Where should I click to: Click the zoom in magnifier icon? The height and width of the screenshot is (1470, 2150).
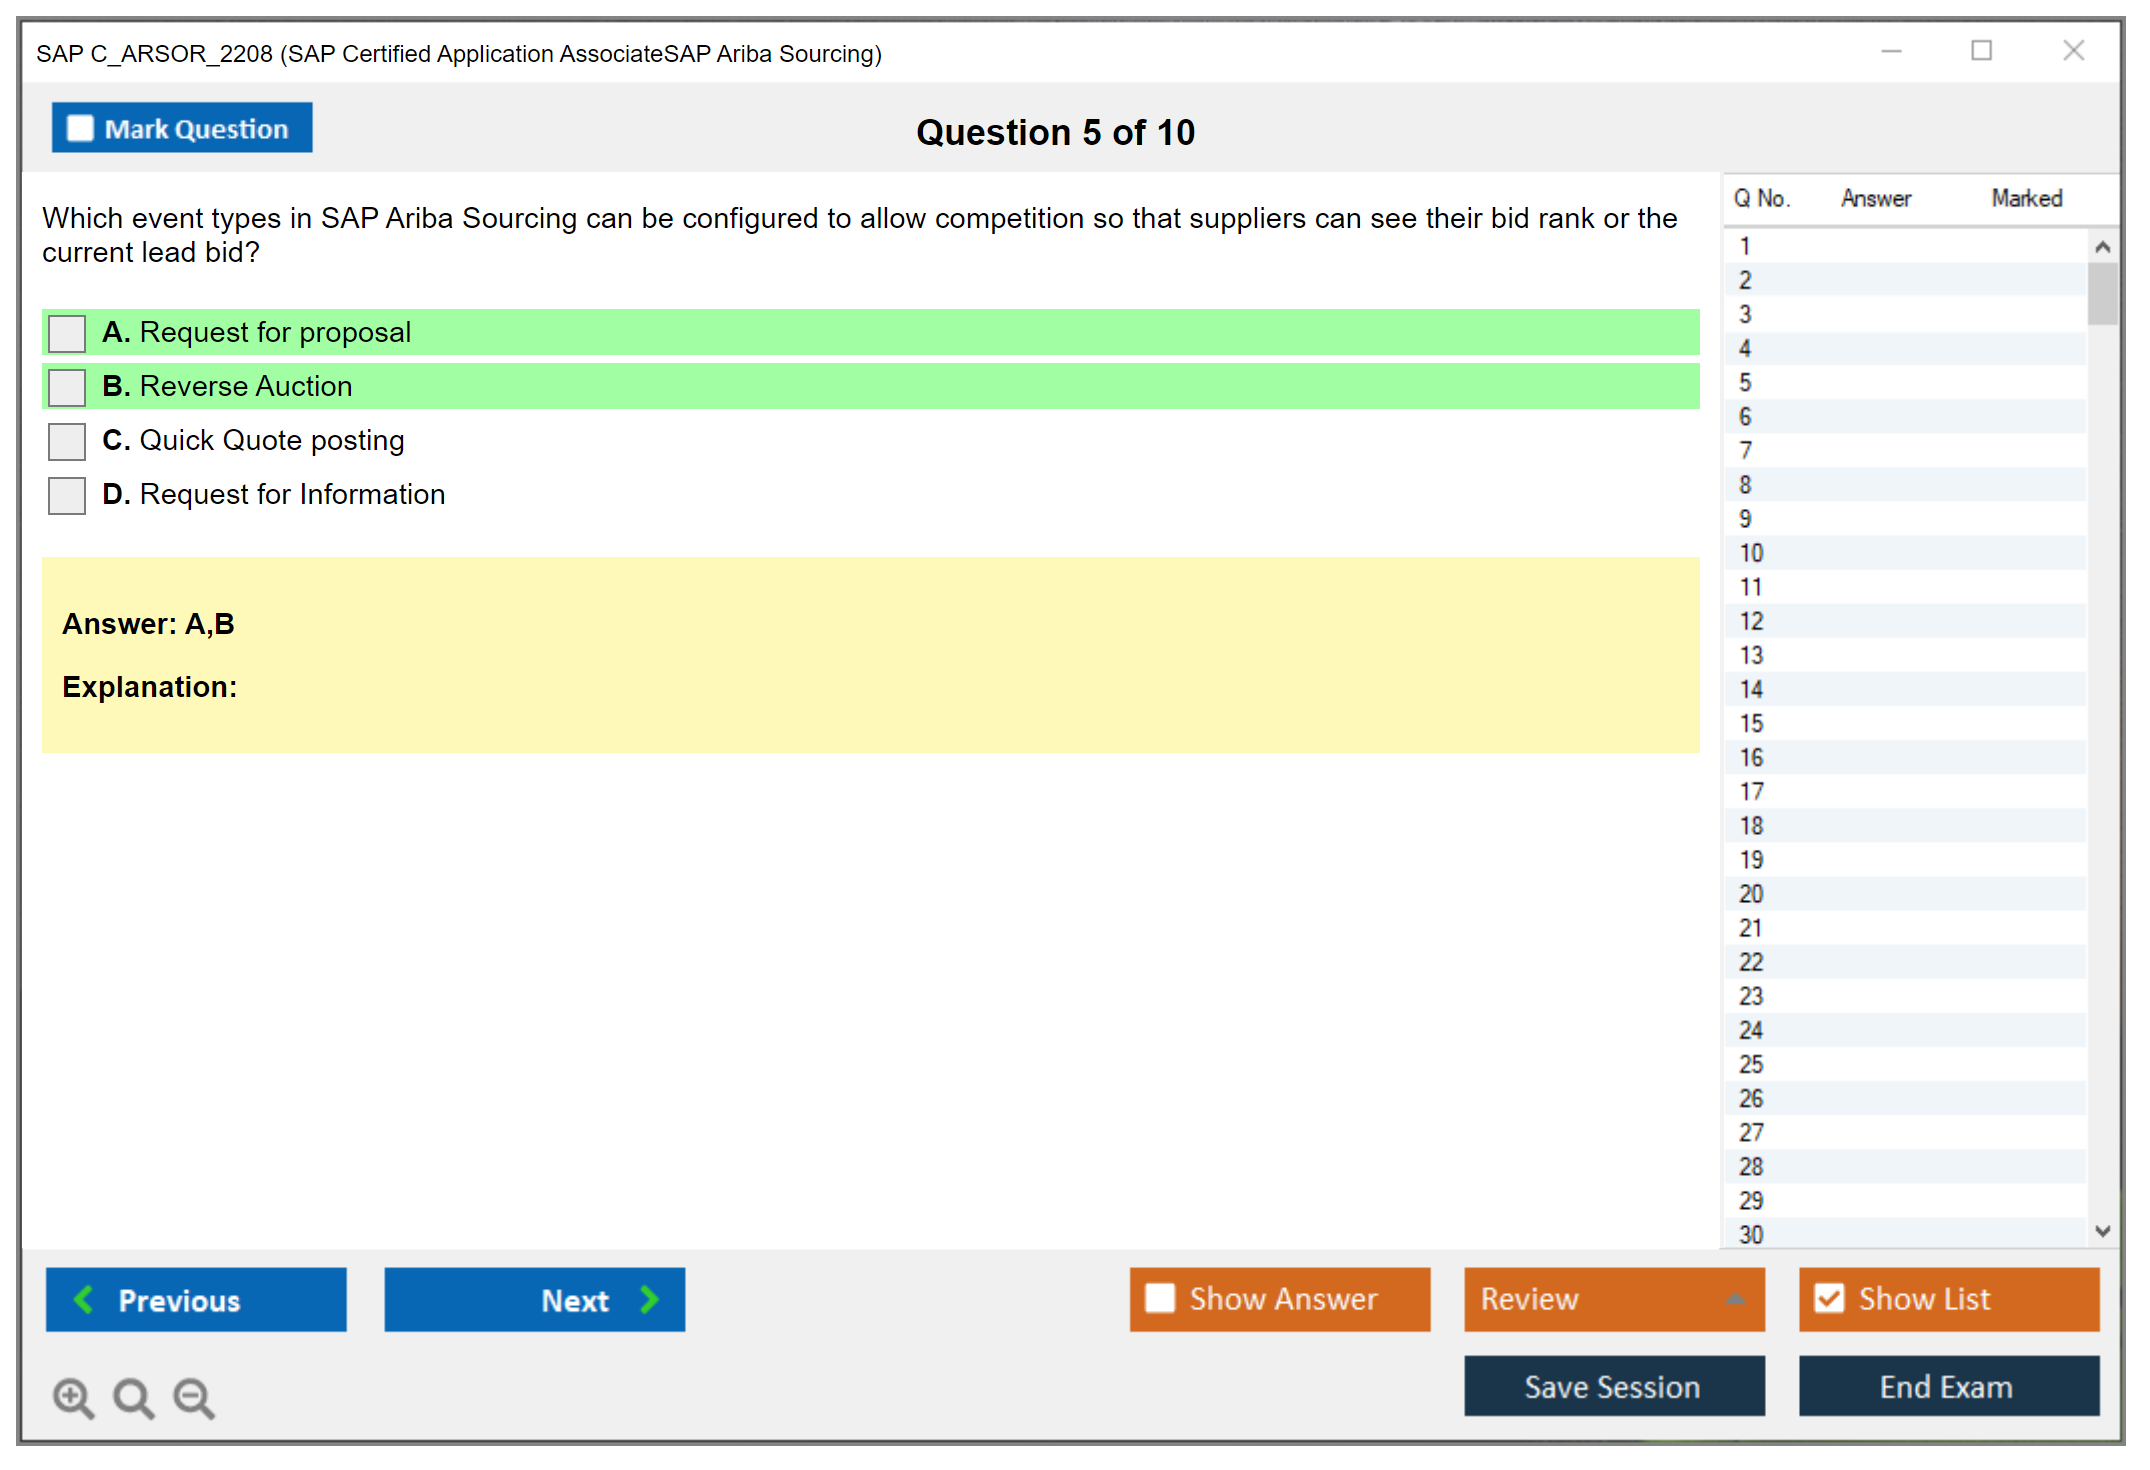coord(73,1397)
